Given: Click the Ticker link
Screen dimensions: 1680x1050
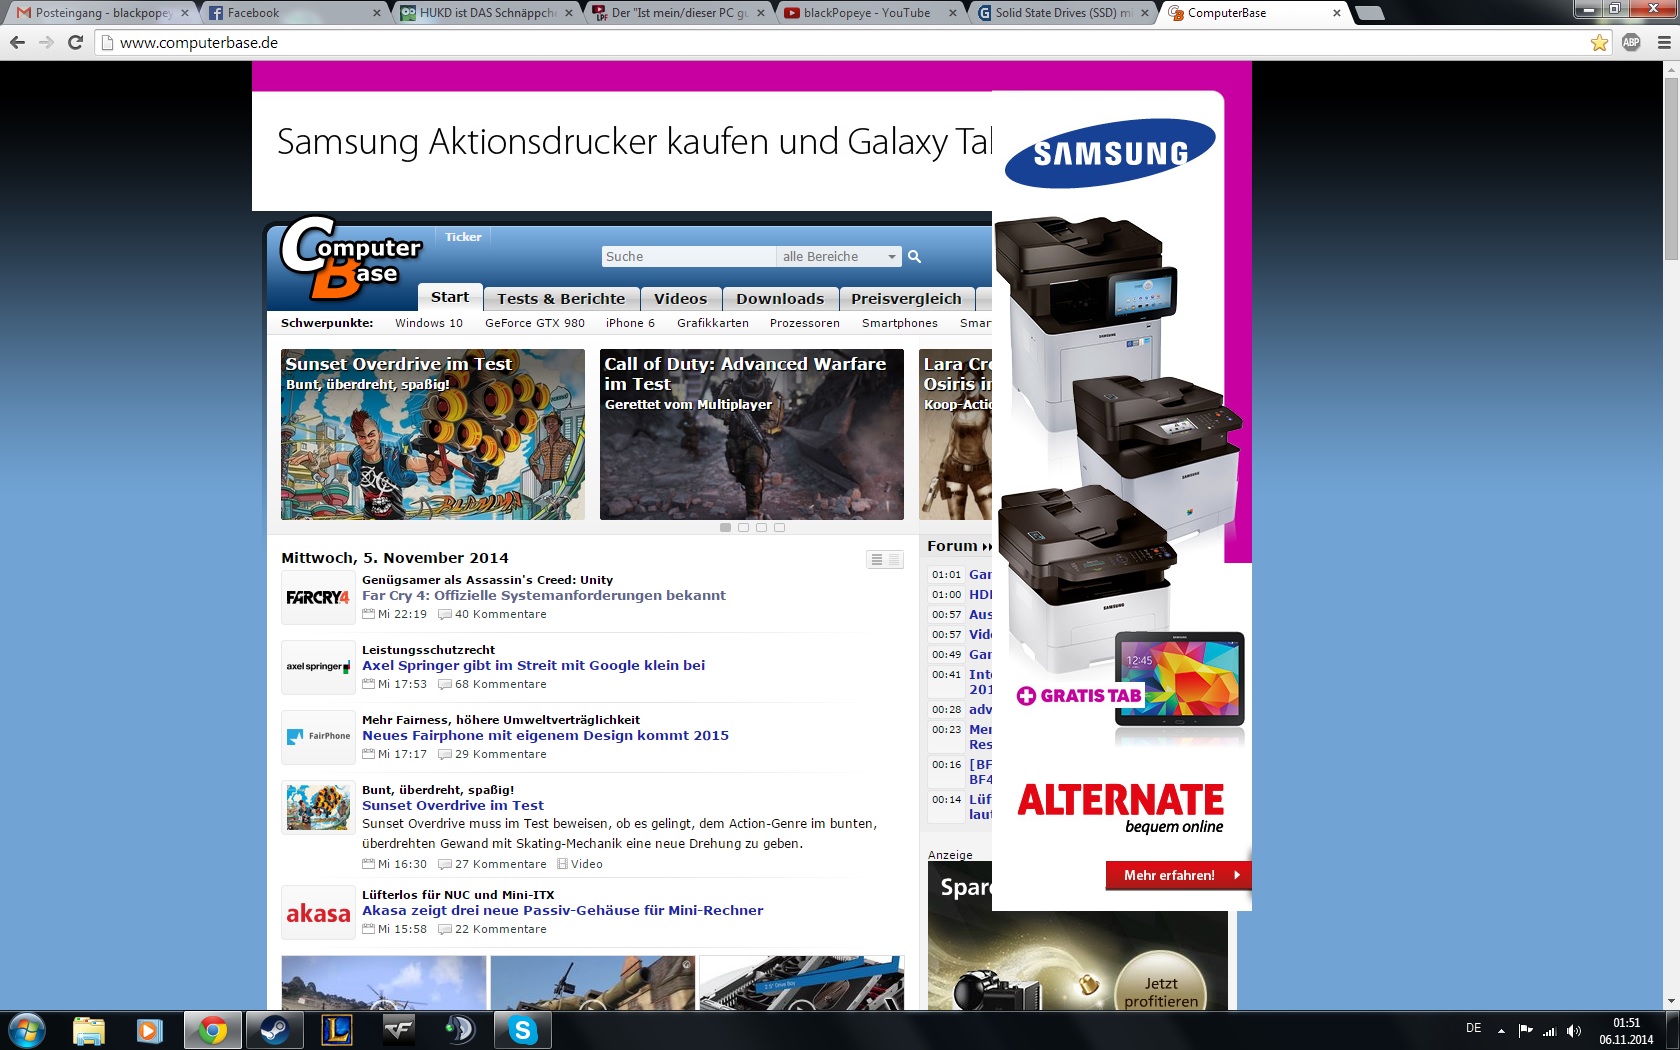Looking at the screenshot, I should click(x=463, y=237).
